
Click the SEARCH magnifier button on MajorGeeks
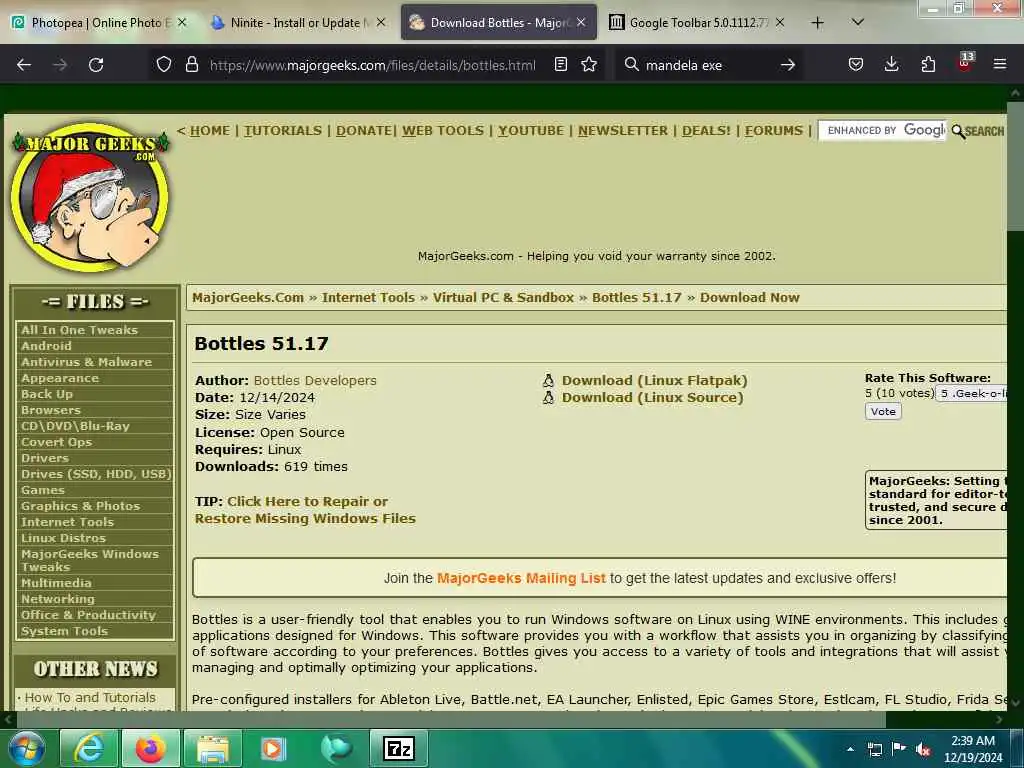978,131
